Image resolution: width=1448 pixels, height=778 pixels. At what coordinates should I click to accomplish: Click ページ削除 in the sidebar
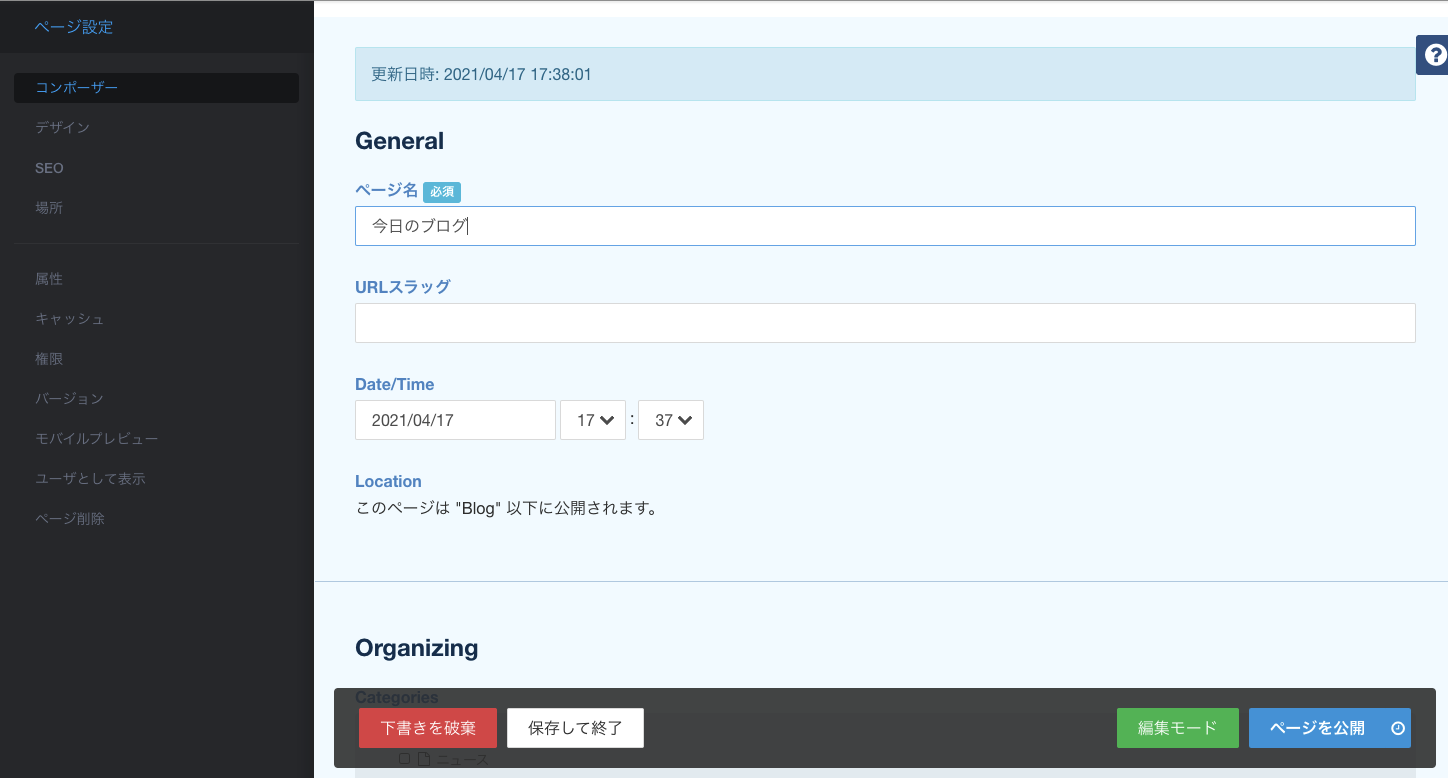point(70,519)
